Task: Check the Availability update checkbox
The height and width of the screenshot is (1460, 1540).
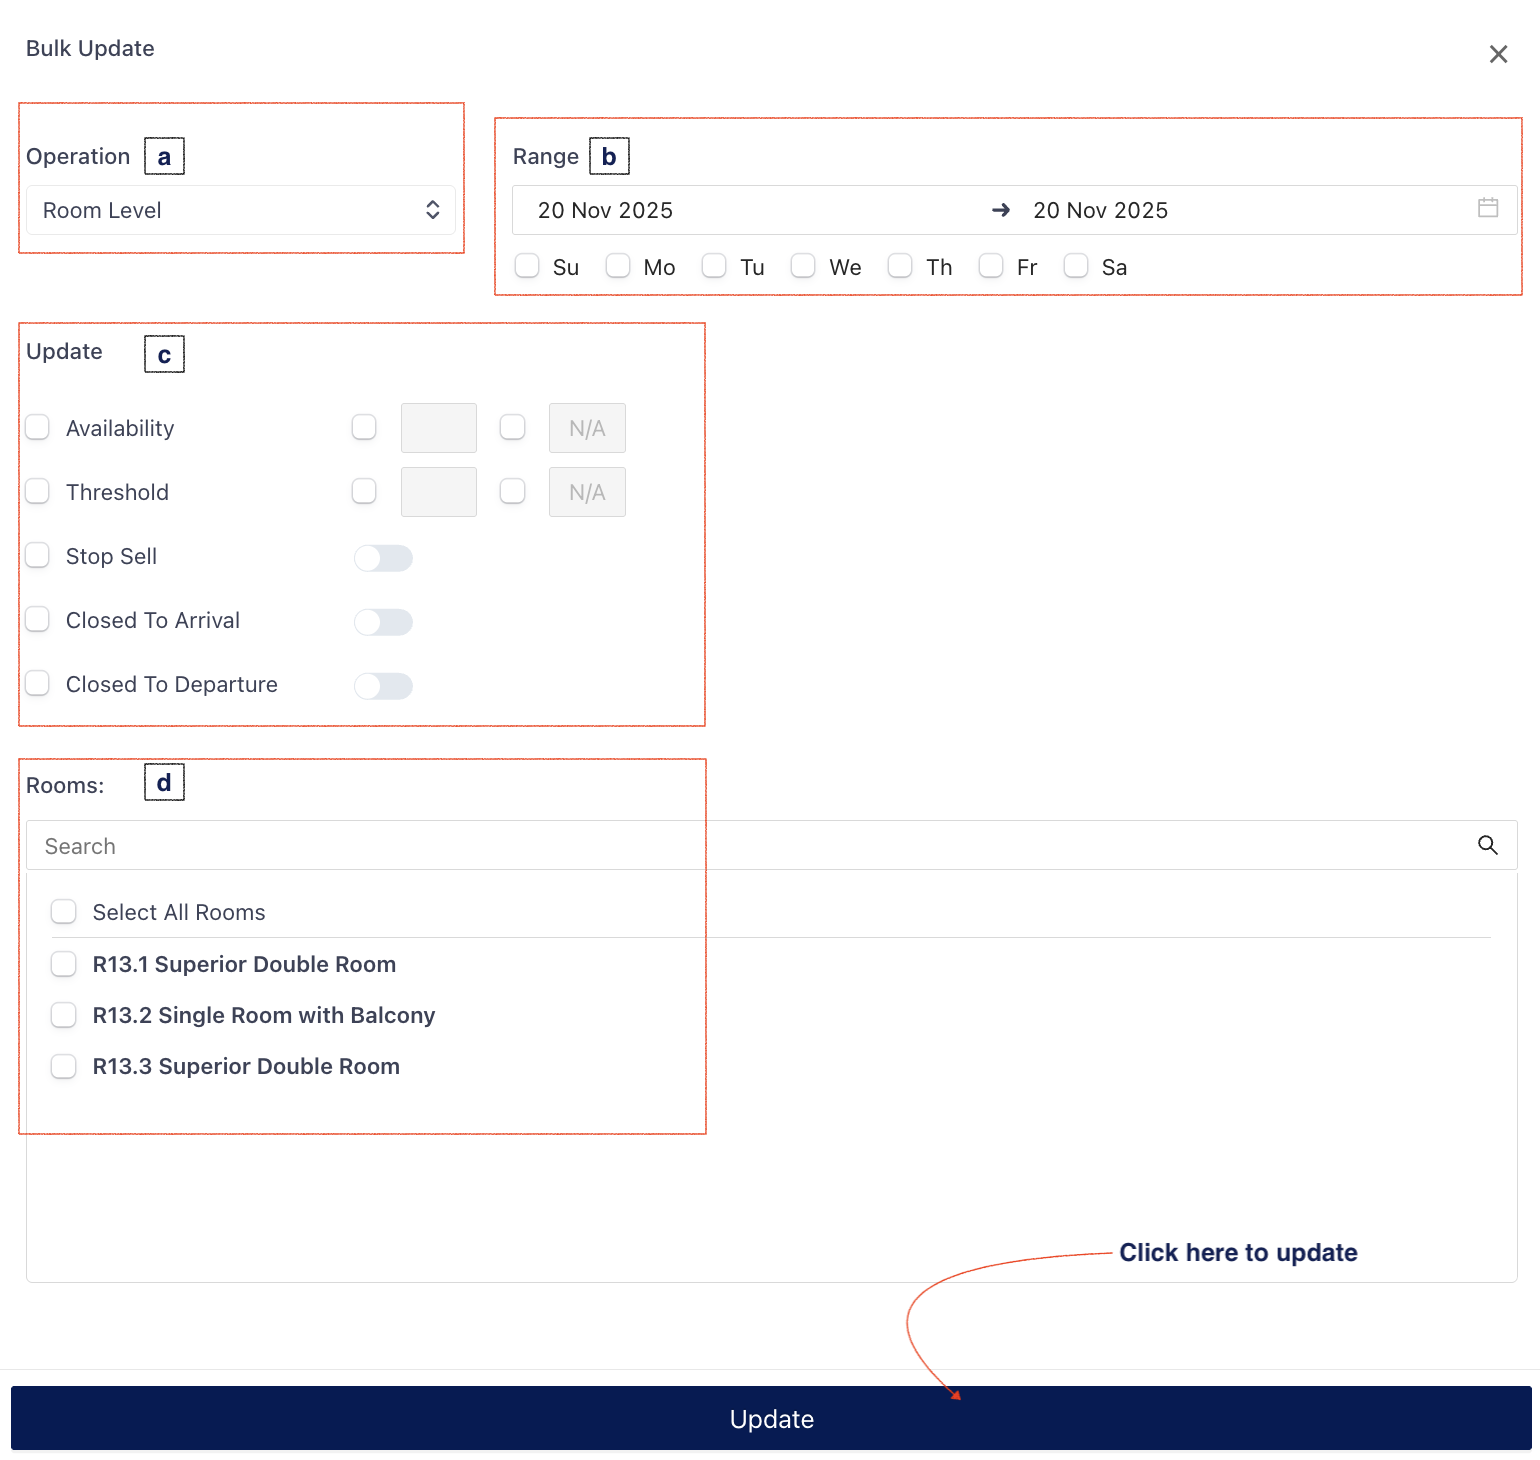Action: [38, 428]
